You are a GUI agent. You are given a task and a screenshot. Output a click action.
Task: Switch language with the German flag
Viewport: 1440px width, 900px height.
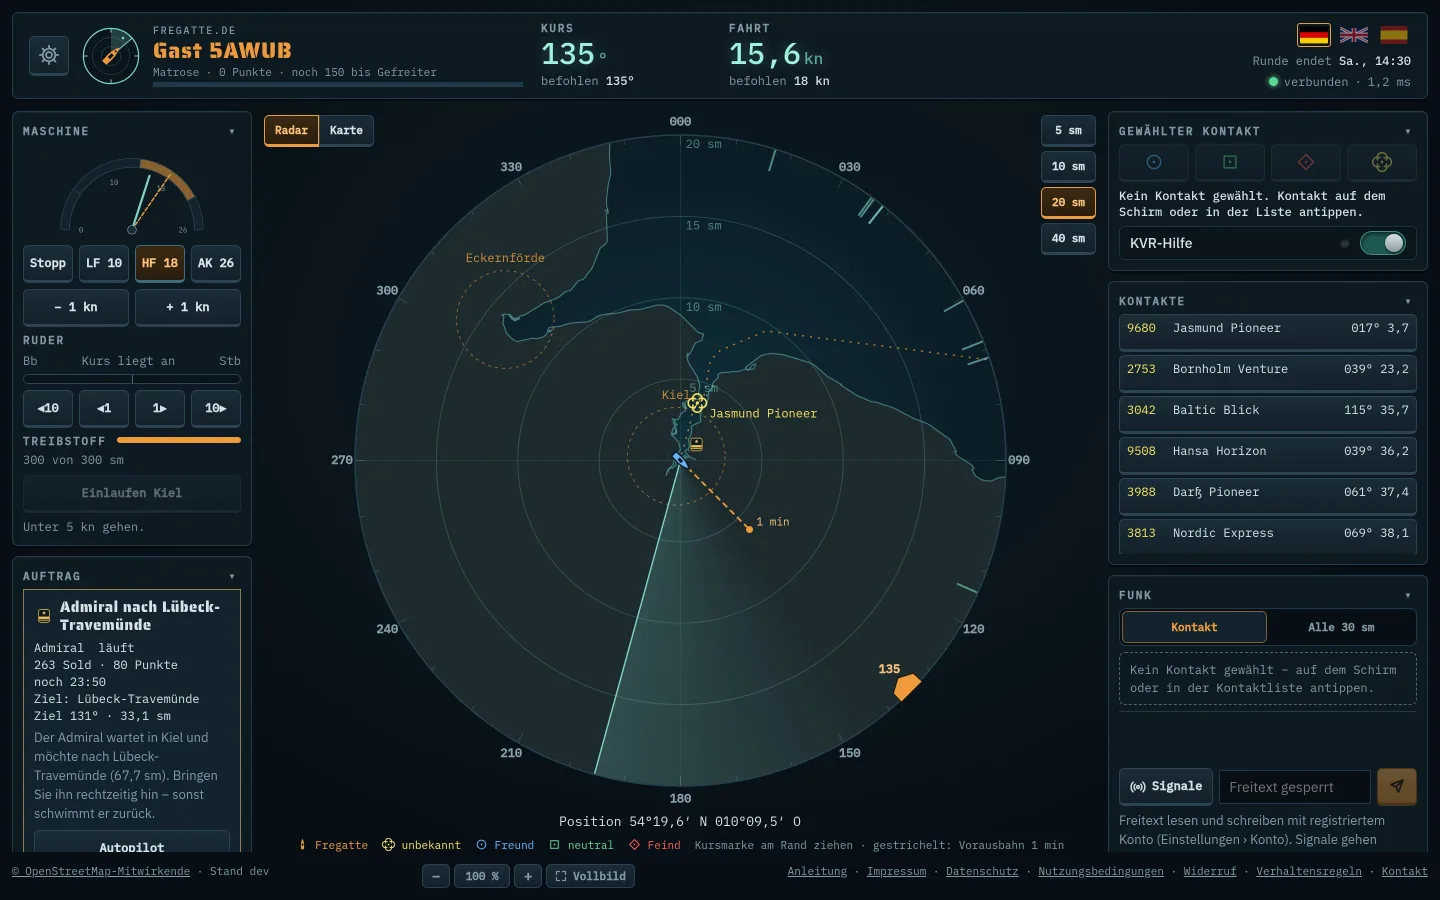click(x=1314, y=35)
